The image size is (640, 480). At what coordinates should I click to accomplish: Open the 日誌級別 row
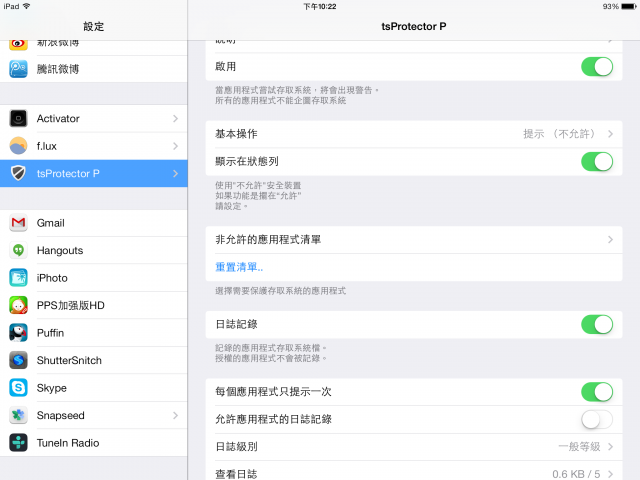tap(414, 447)
